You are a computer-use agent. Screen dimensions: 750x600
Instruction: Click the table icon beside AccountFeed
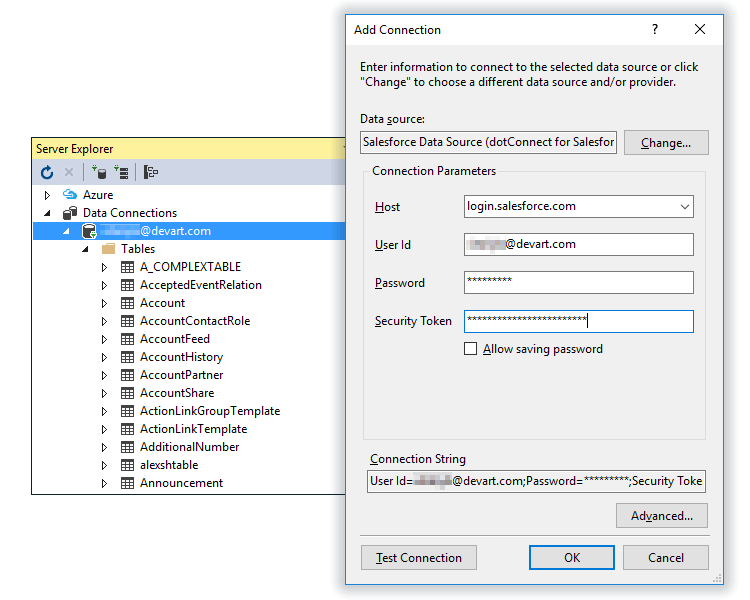tap(127, 339)
